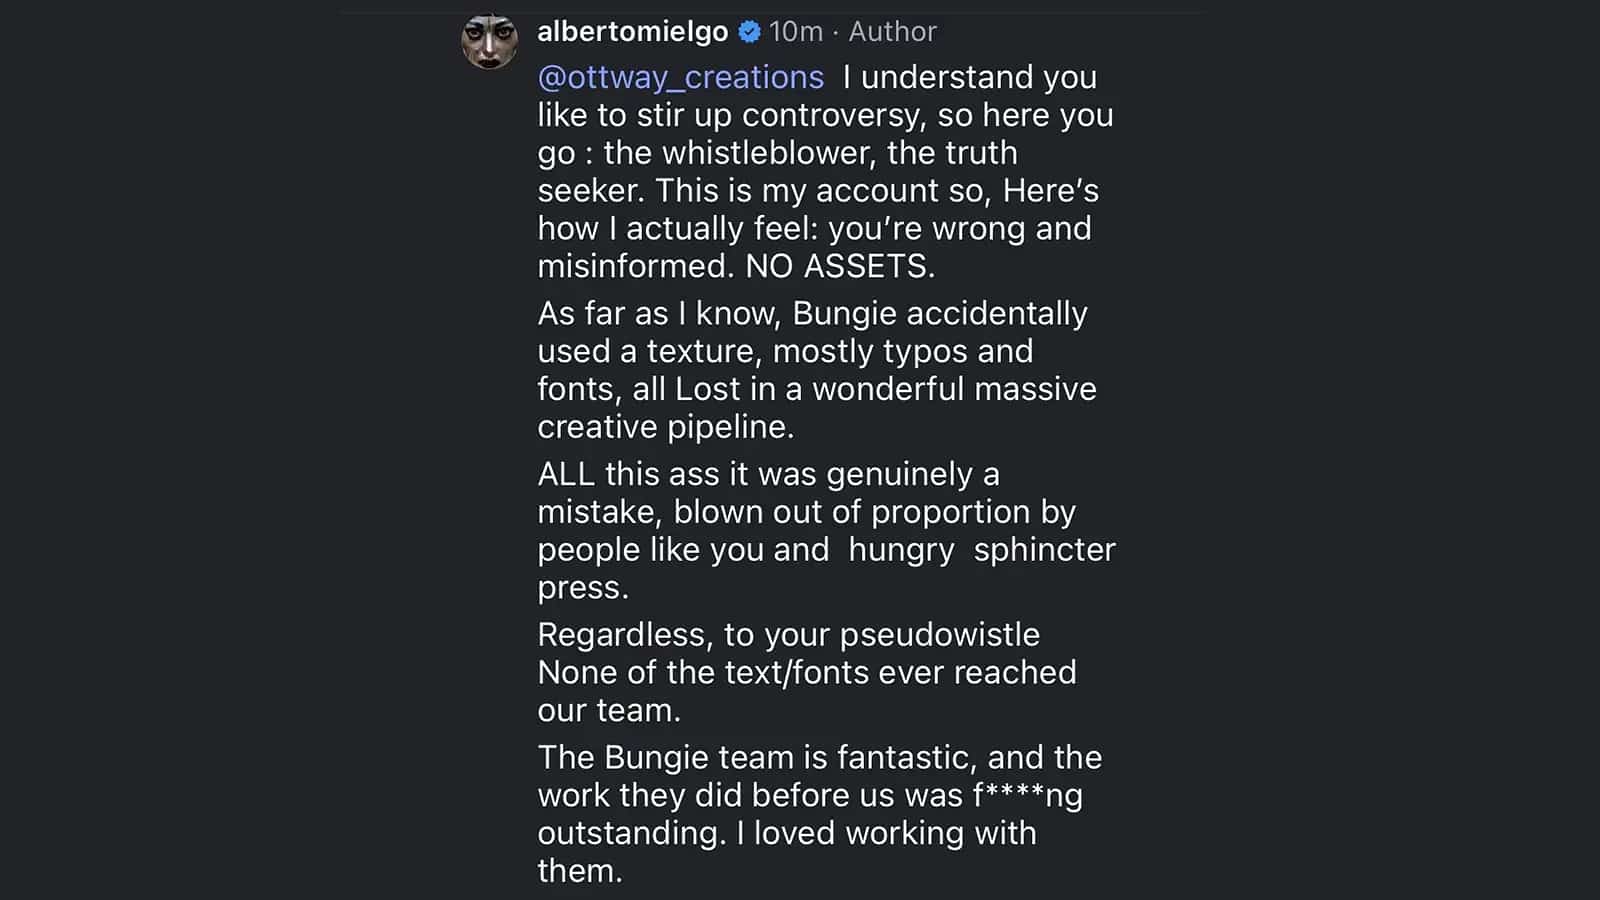The height and width of the screenshot is (900, 1600).
Task: Click the blue verified badge
Action: point(749,32)
